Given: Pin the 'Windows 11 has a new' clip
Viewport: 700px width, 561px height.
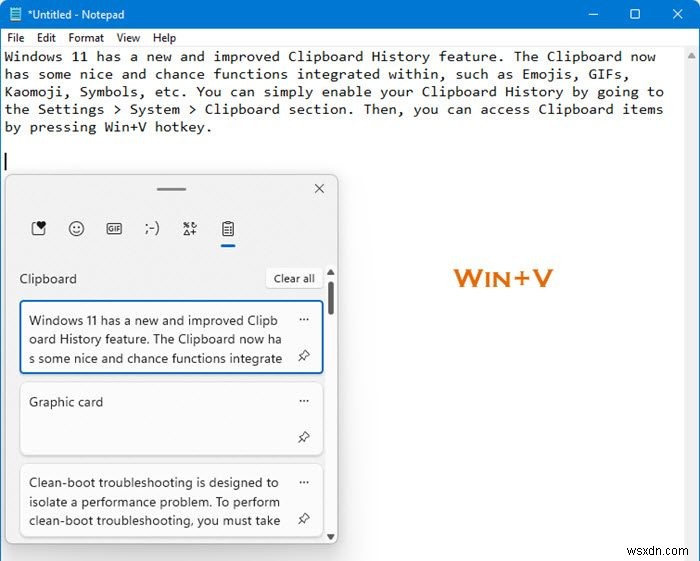Looking at the screenshot, I should [x=304, y=356].
